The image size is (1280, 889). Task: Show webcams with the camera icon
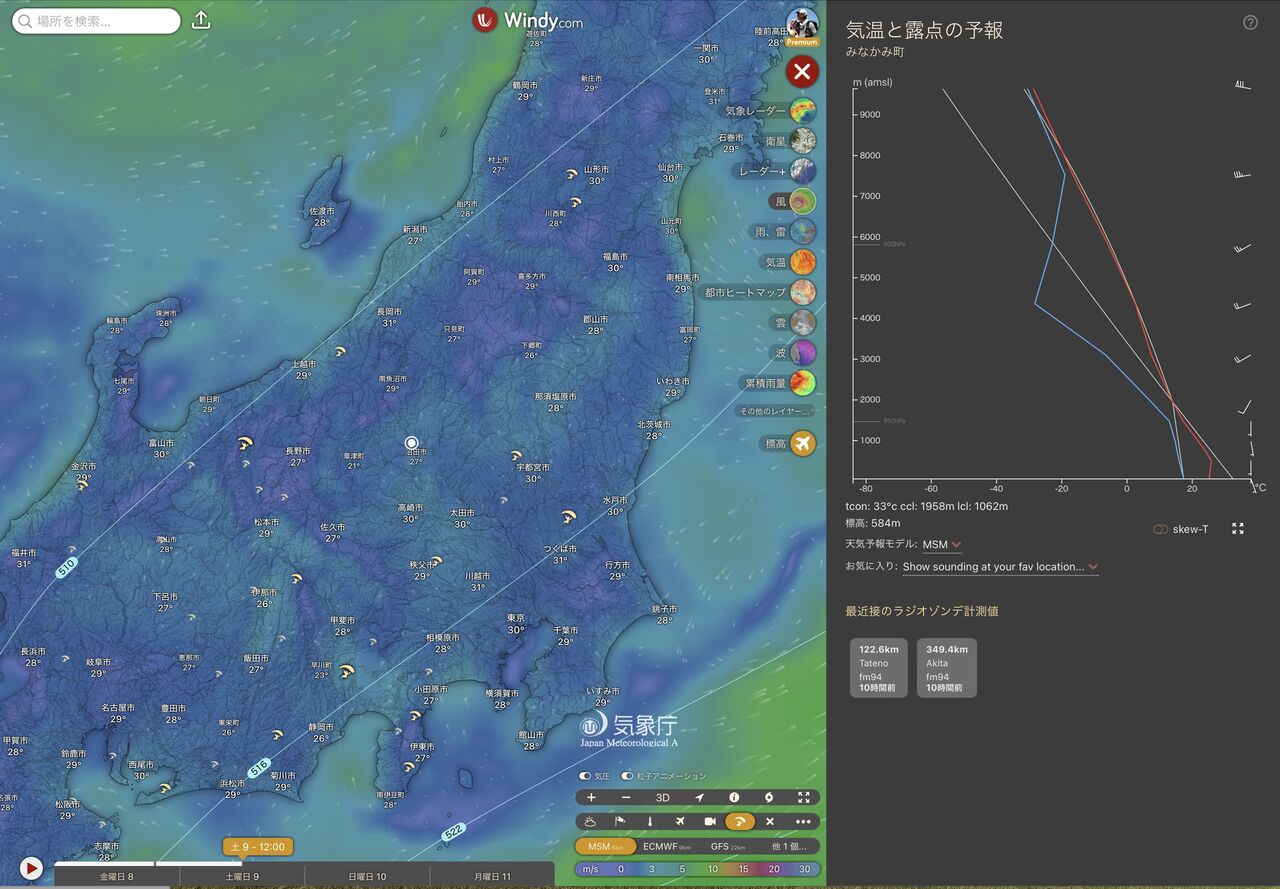(x=710, y=821)
